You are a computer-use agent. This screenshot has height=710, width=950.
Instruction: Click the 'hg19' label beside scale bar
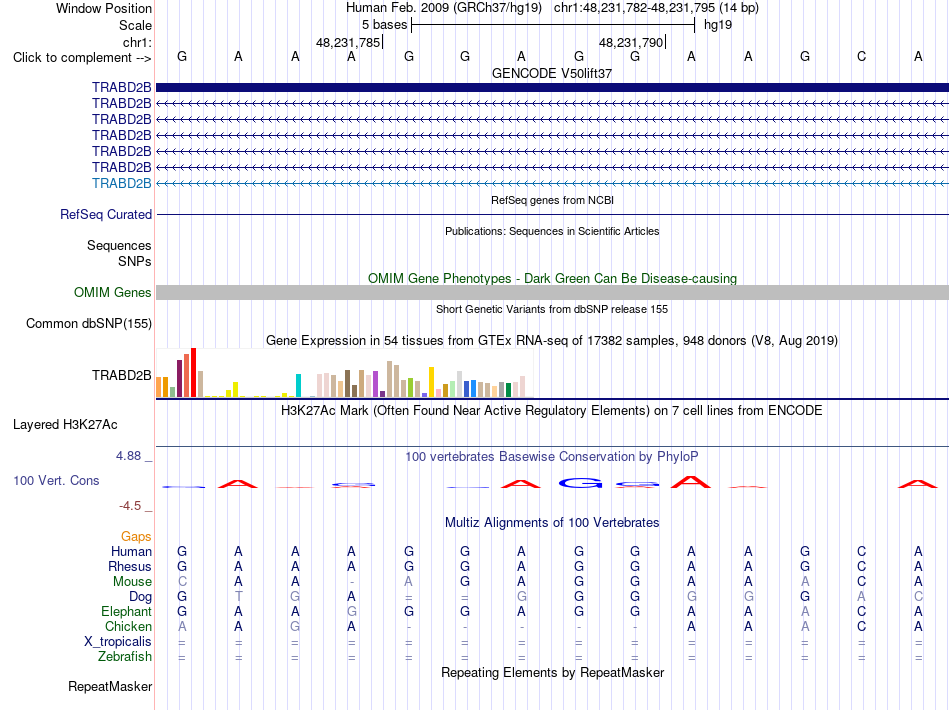718,25
